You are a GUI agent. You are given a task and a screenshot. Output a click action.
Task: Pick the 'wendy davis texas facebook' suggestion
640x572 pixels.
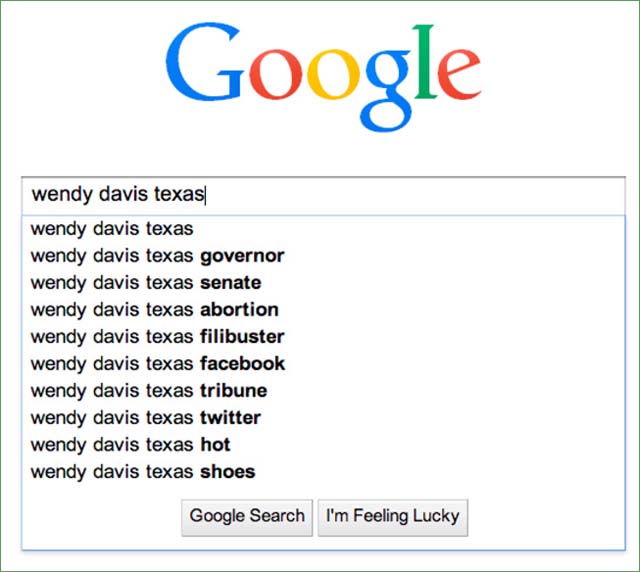coord(157,364)
